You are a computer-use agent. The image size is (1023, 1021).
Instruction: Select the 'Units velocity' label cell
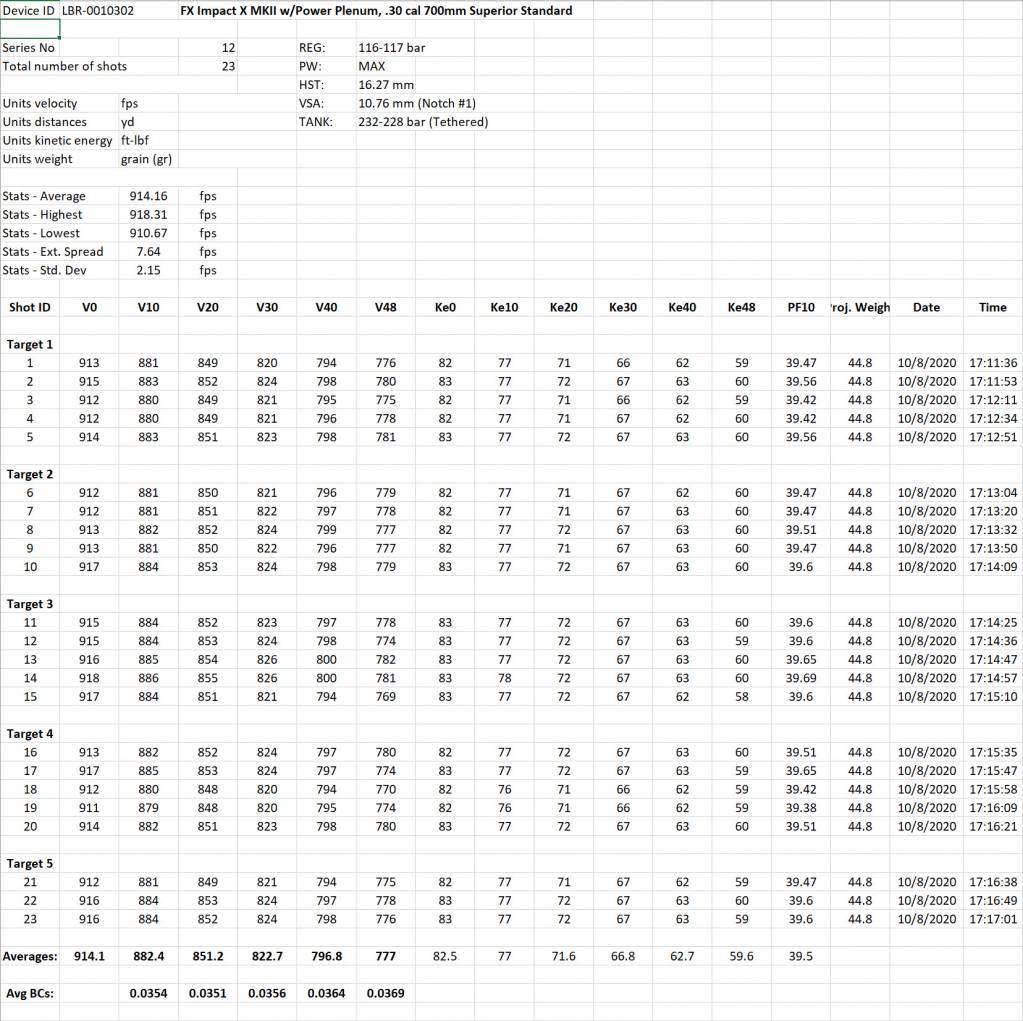(40, 103)
